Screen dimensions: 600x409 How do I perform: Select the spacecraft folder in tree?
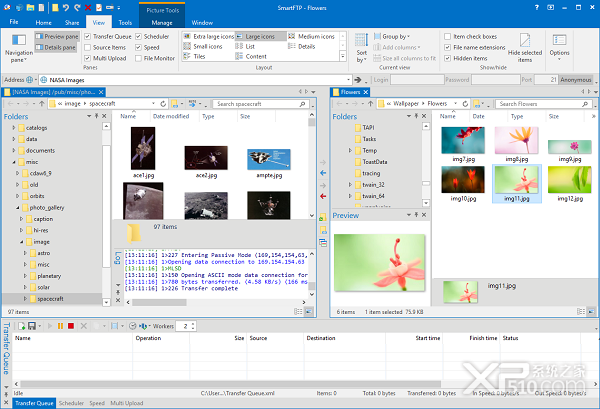tap(52, 299)
